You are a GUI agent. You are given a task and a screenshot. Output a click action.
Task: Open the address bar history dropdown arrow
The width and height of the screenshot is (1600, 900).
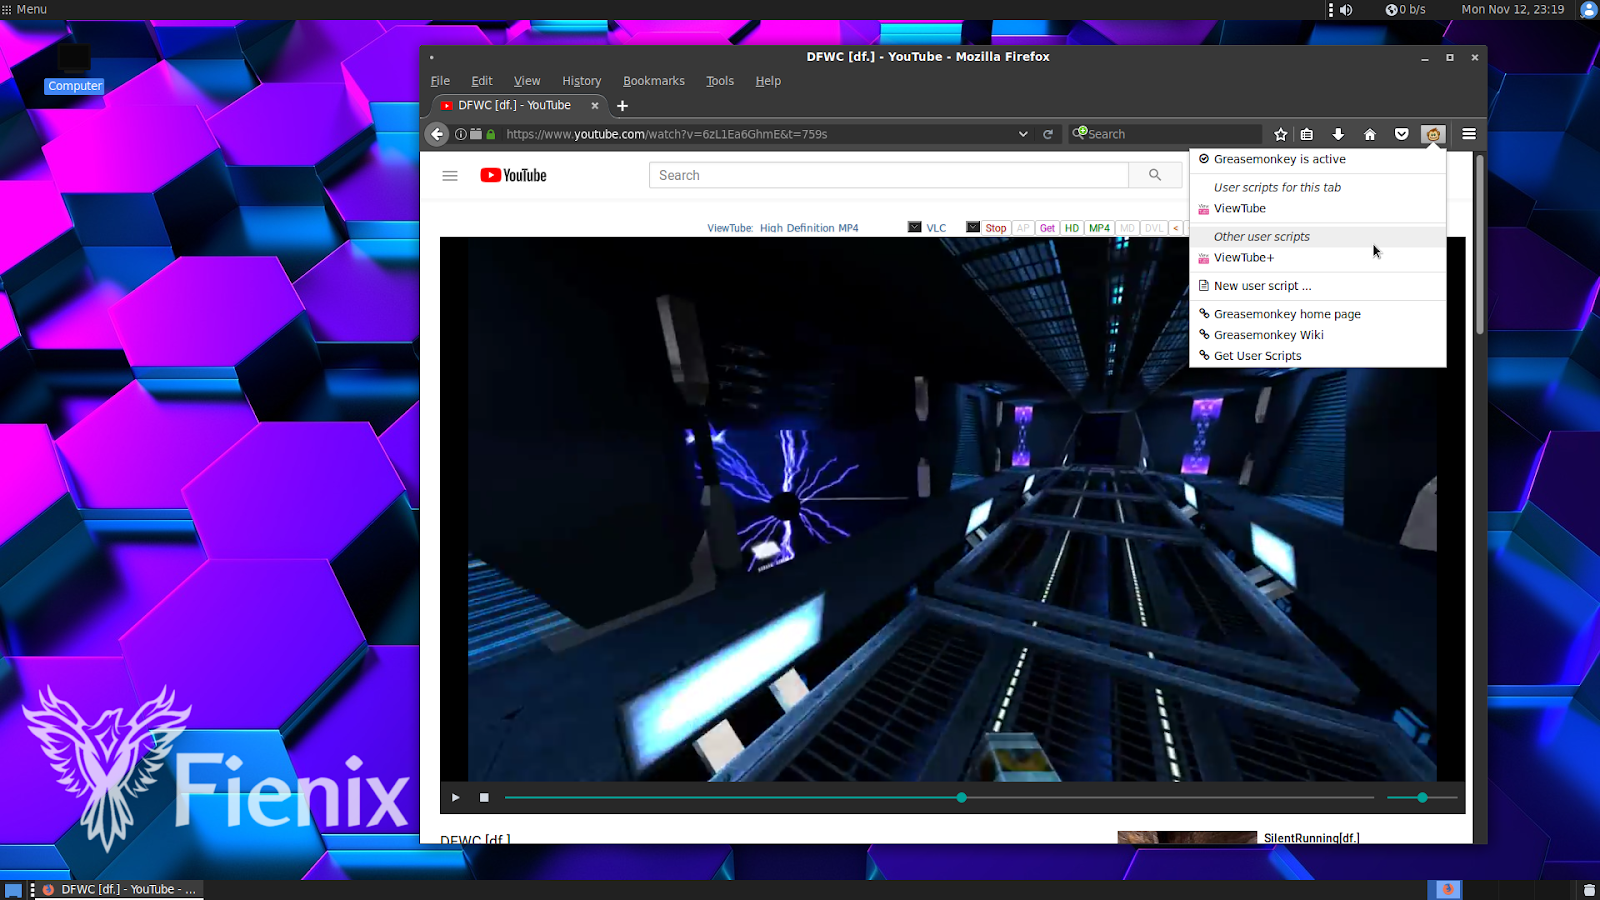pos(1022,133)
